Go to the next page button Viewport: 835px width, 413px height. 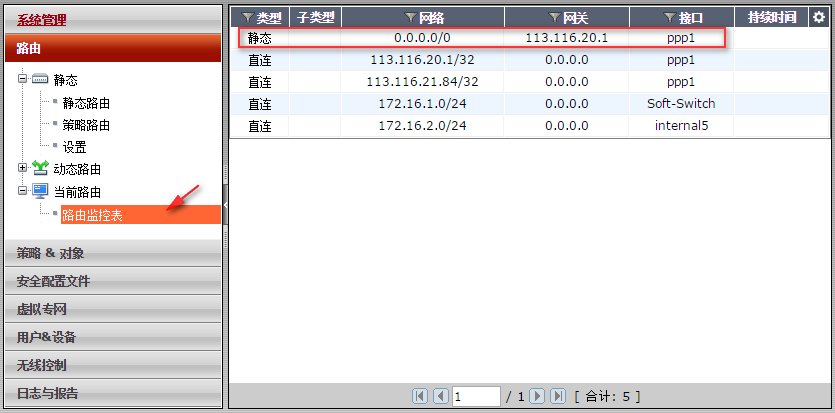tap(537, 396)
